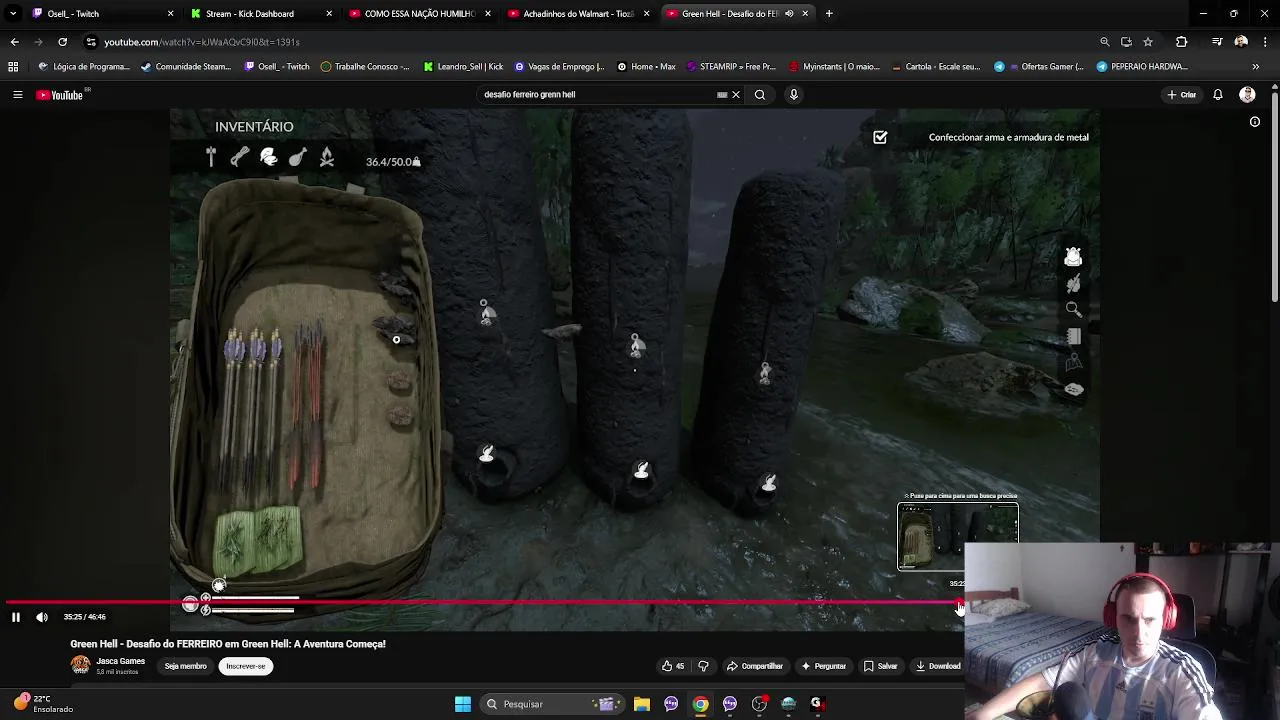The width and height of the screenshot is (1280, 720).
Task: Reload the current page
Action: pyautogui.click(x=62, y=42)
